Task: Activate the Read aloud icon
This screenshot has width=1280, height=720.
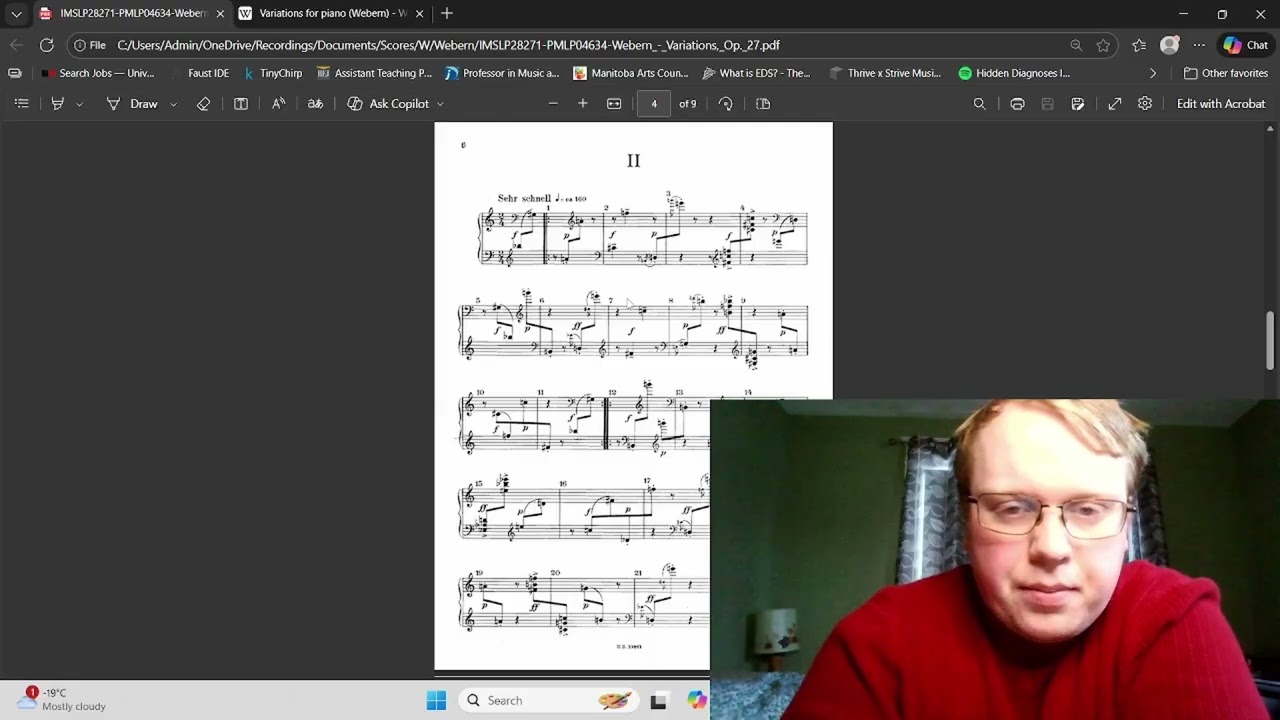Action: tap(278, 104)
